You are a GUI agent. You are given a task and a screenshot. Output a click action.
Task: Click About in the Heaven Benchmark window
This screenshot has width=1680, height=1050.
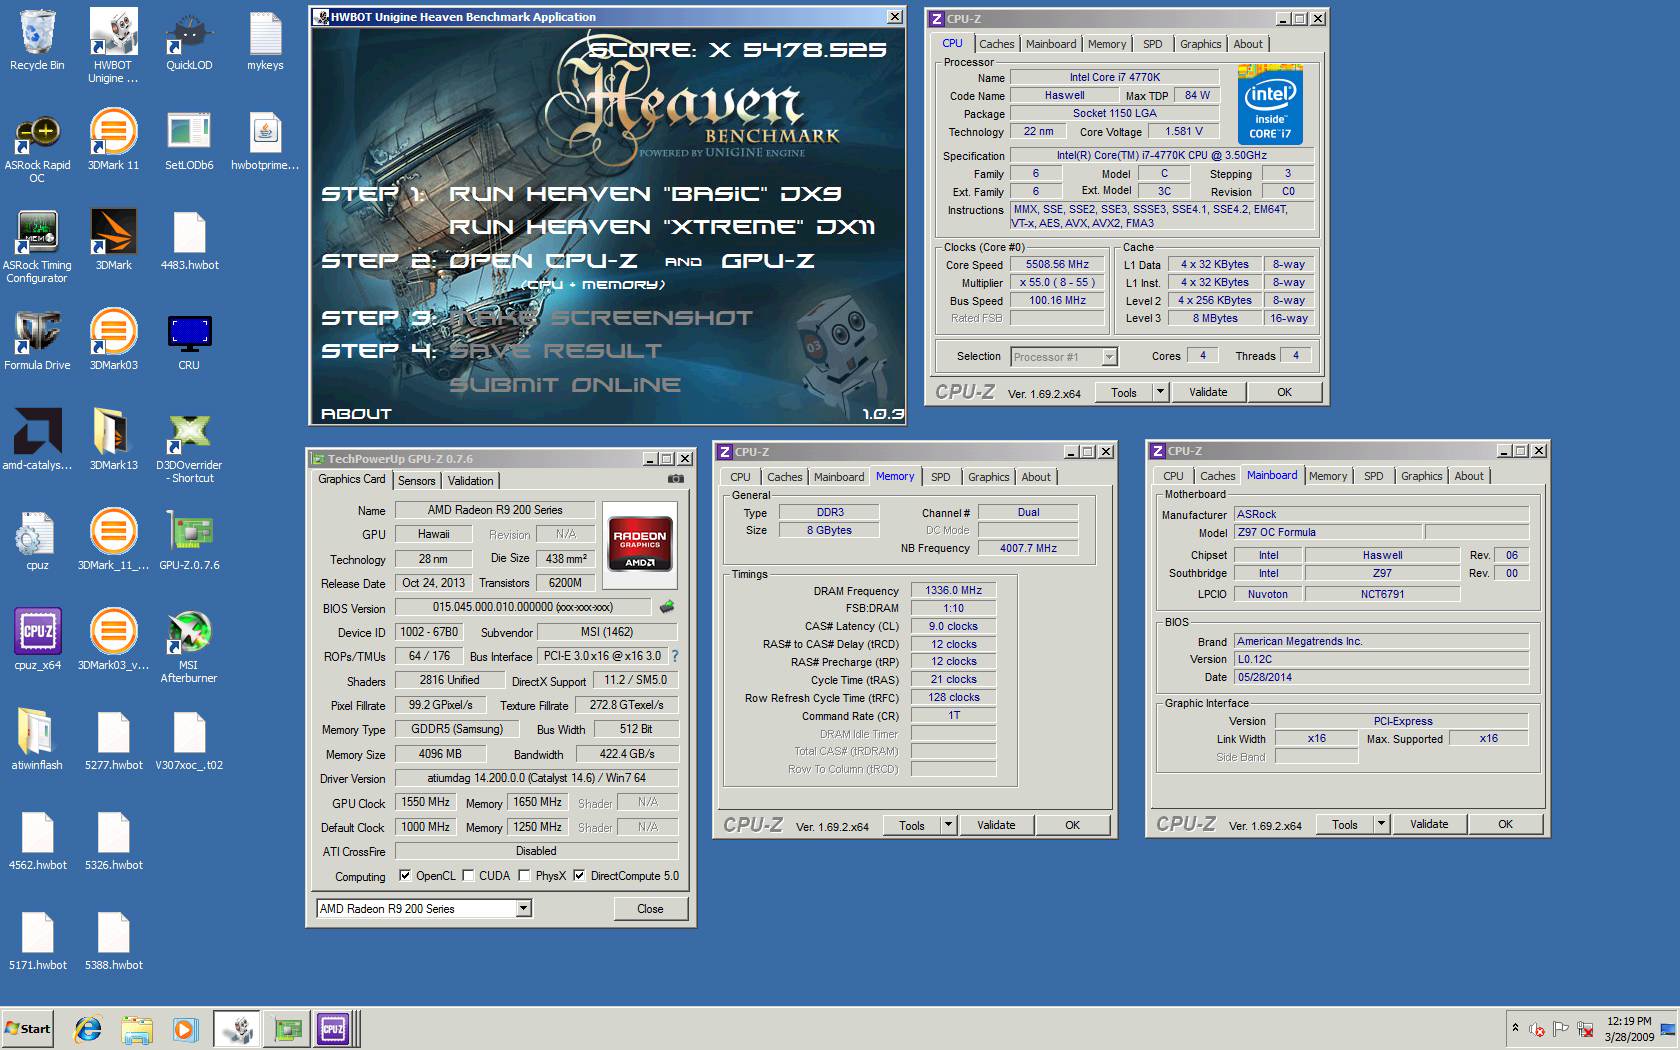click(356, 413)
